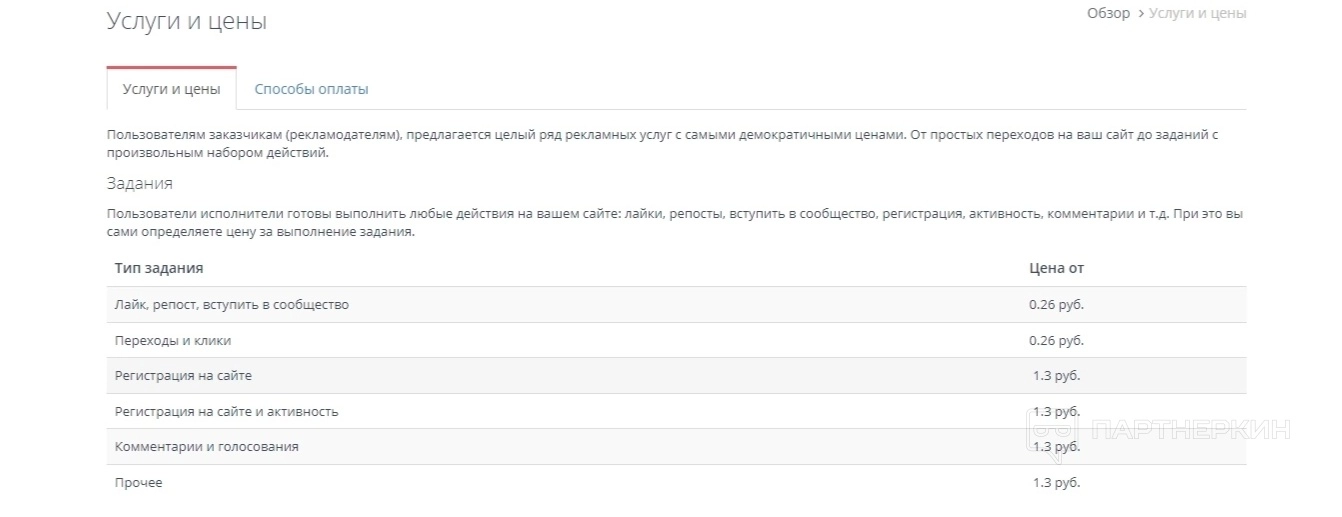Select the Регистрация на сайте и активность row
Screen dimensions: 1342x517
[x=227, y=411]
